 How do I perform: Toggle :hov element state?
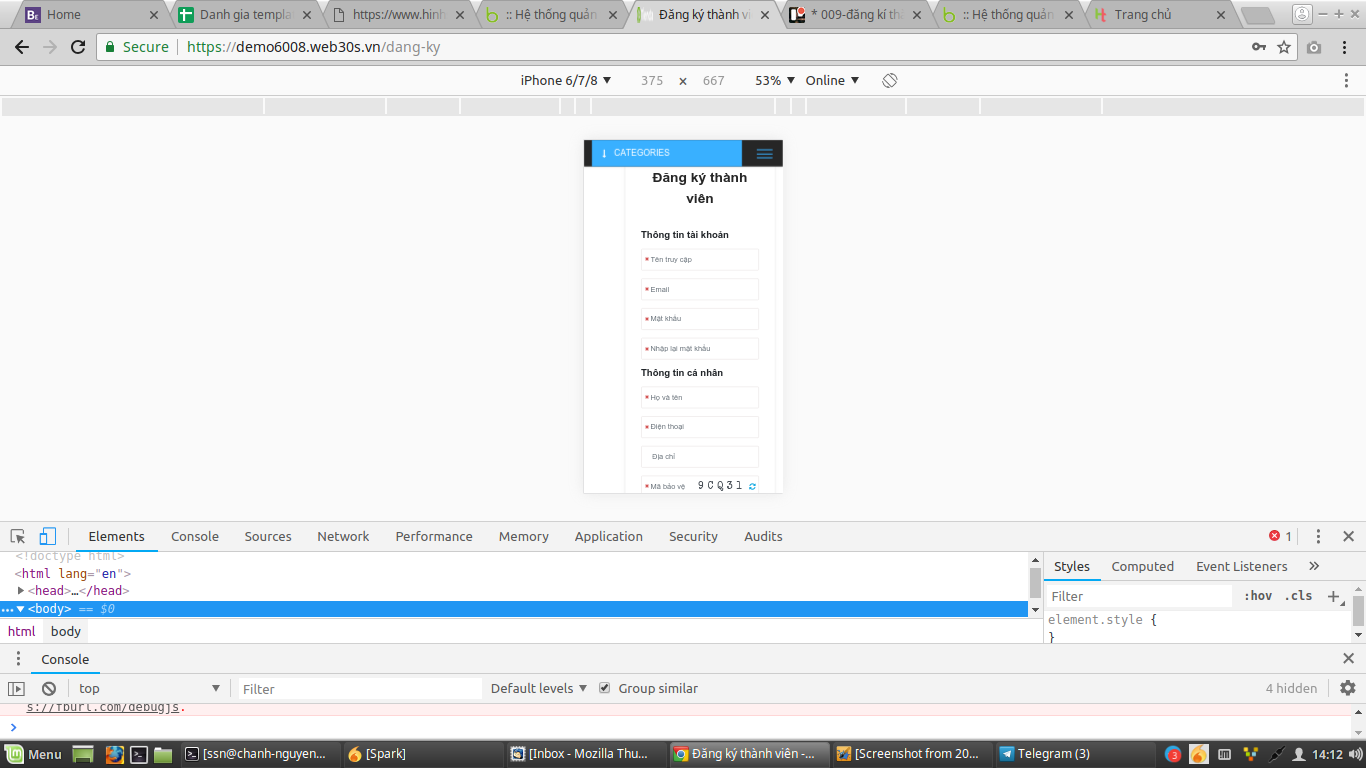coord(1258,596)
